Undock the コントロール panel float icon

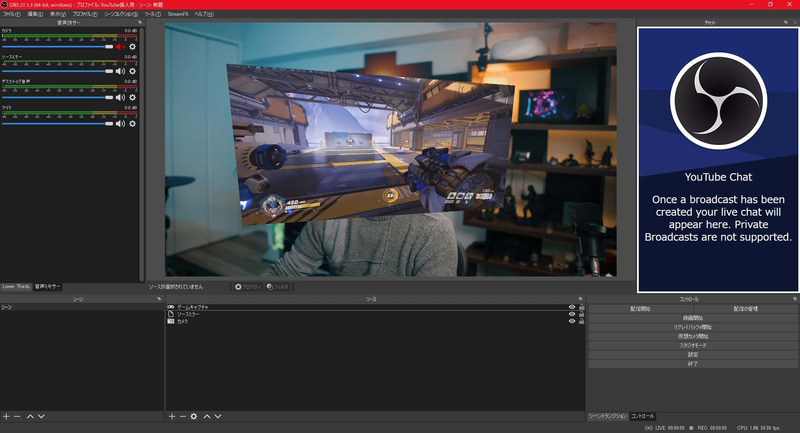(x=795, y=299)
